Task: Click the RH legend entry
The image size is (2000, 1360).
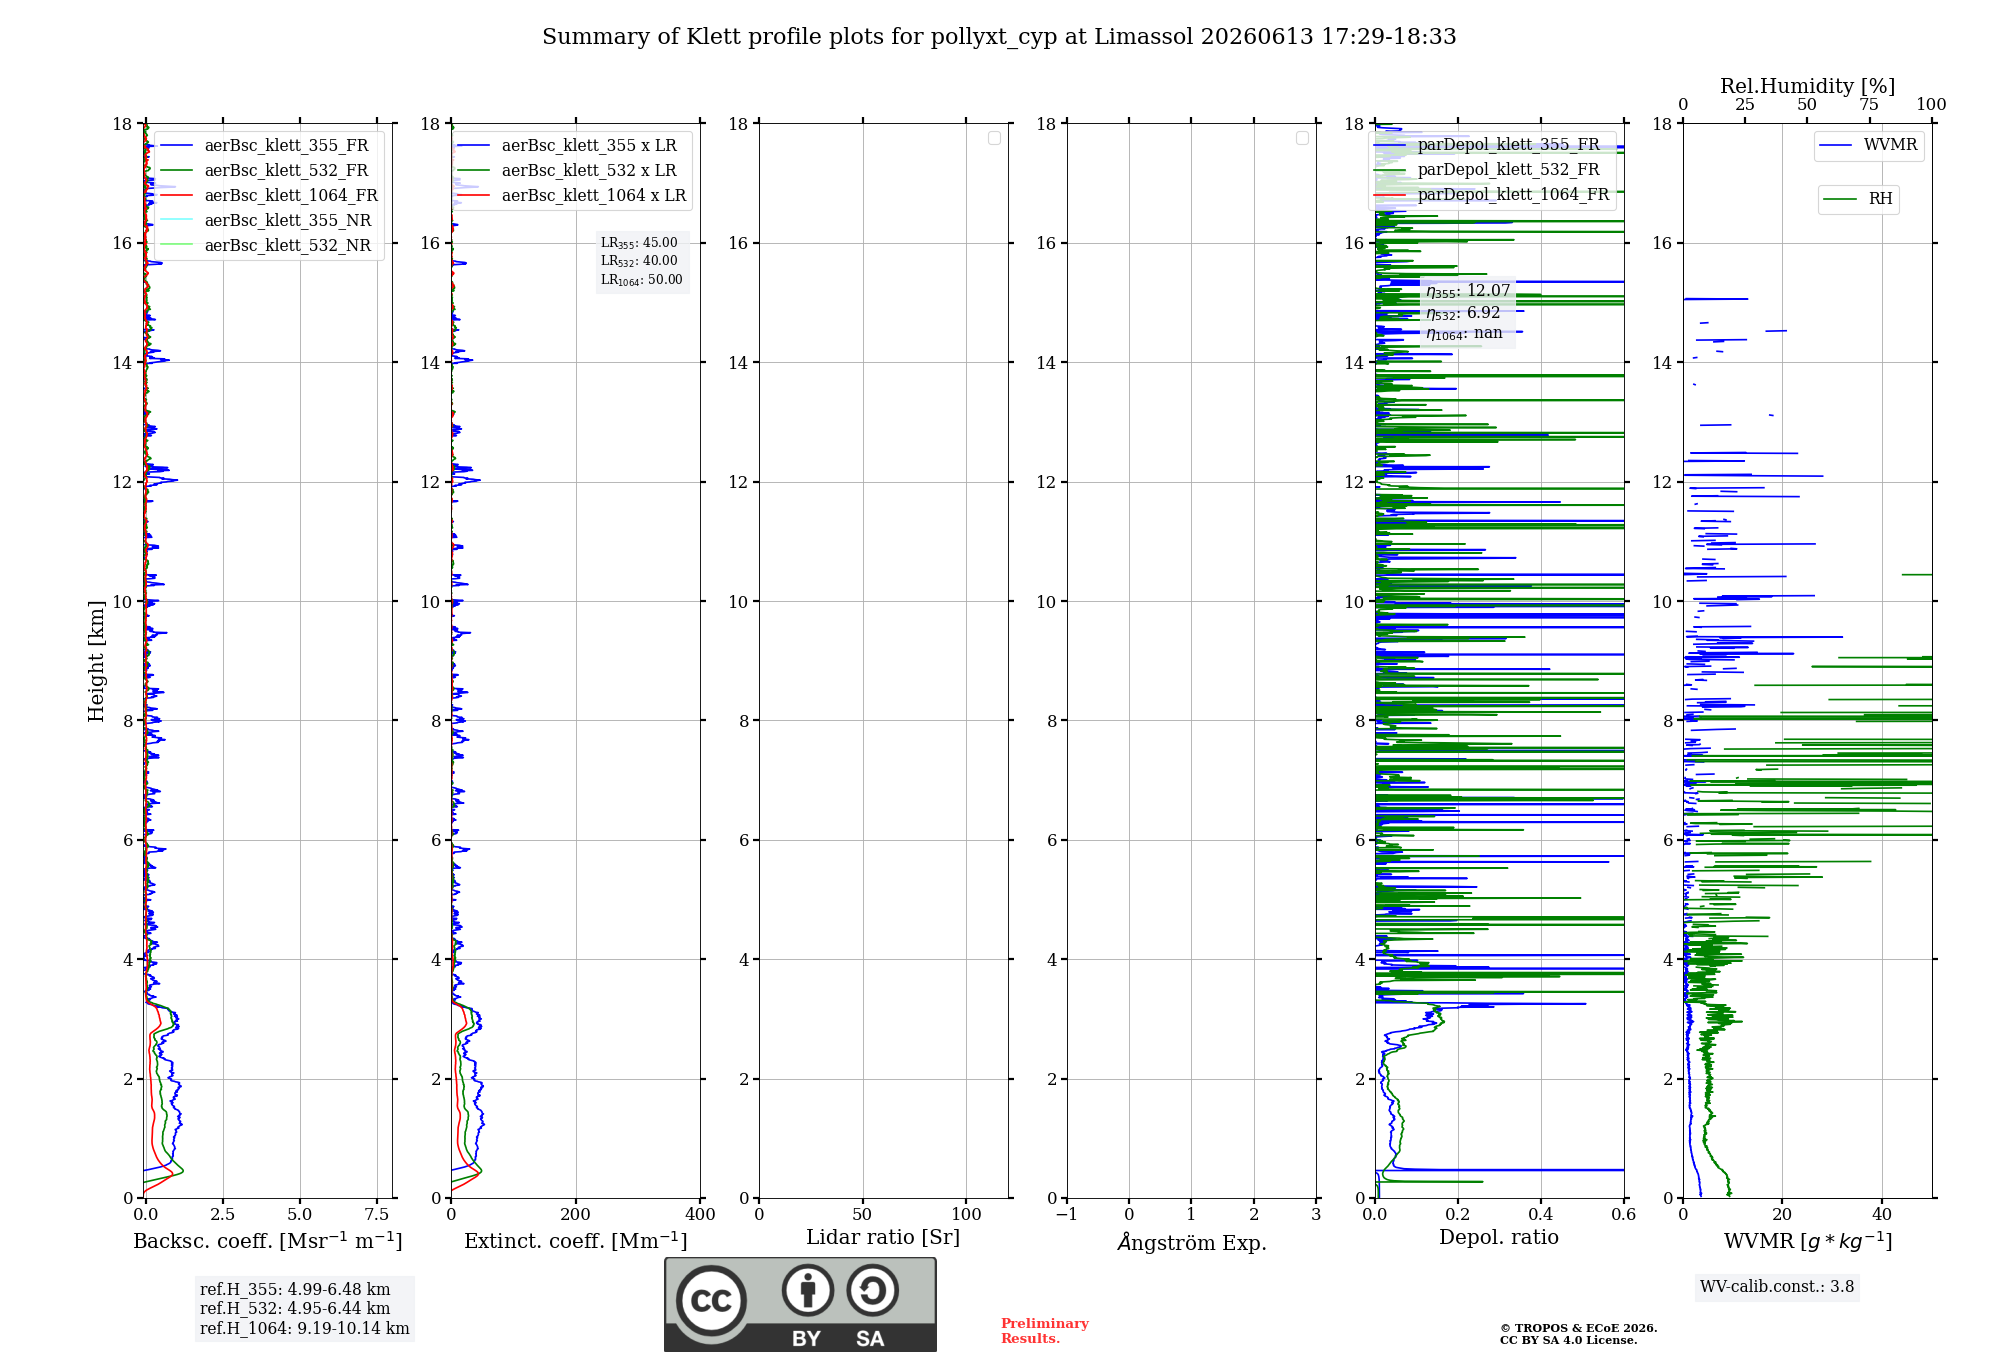Action: coord(1859,199)
